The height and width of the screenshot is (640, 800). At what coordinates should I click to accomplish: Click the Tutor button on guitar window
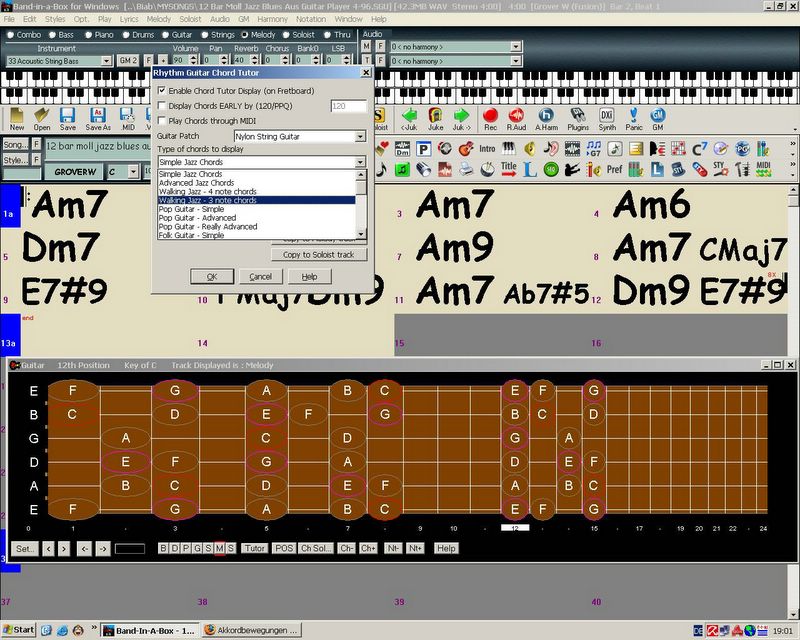(x=254, y=548)
